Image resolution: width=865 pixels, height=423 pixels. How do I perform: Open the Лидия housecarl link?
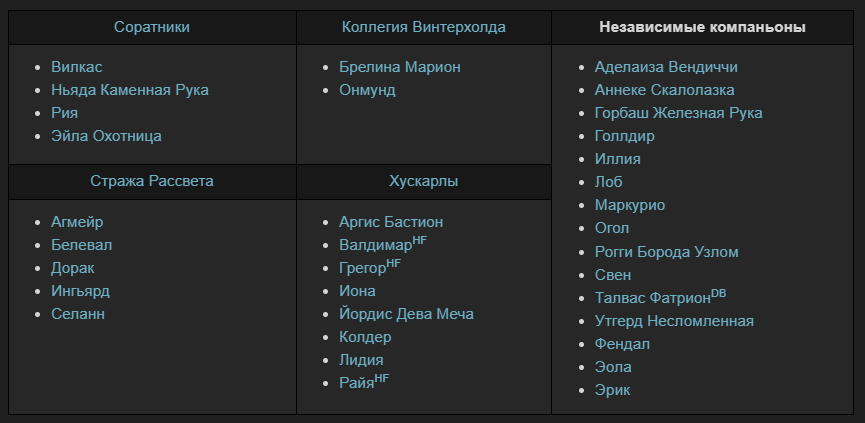tap(361, 360)
